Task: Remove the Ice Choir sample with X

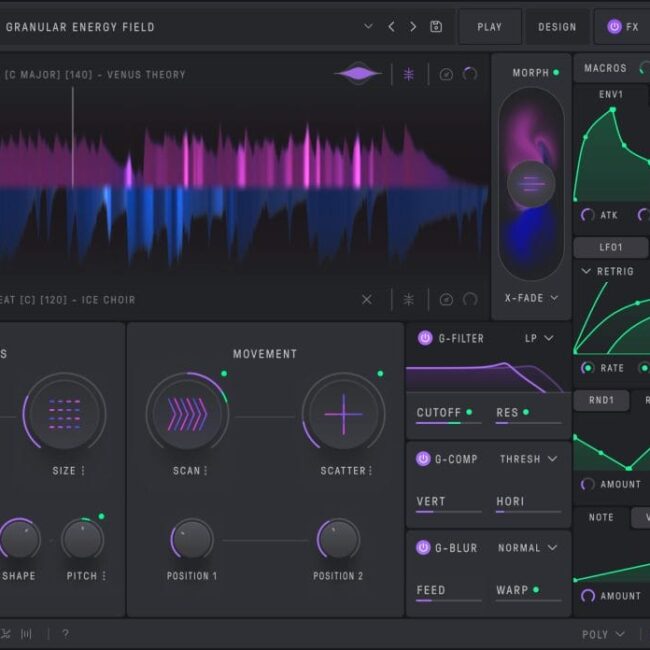Action: 367,299
